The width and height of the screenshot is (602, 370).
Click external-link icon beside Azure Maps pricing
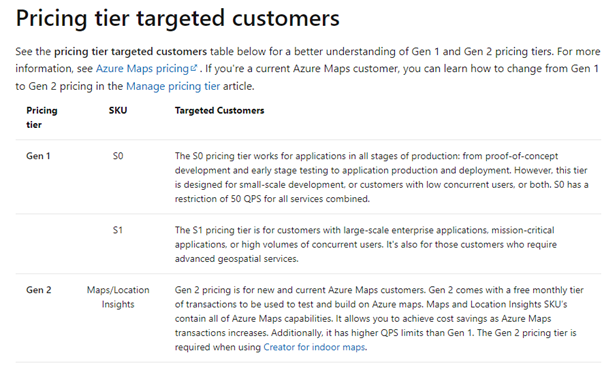194,68
